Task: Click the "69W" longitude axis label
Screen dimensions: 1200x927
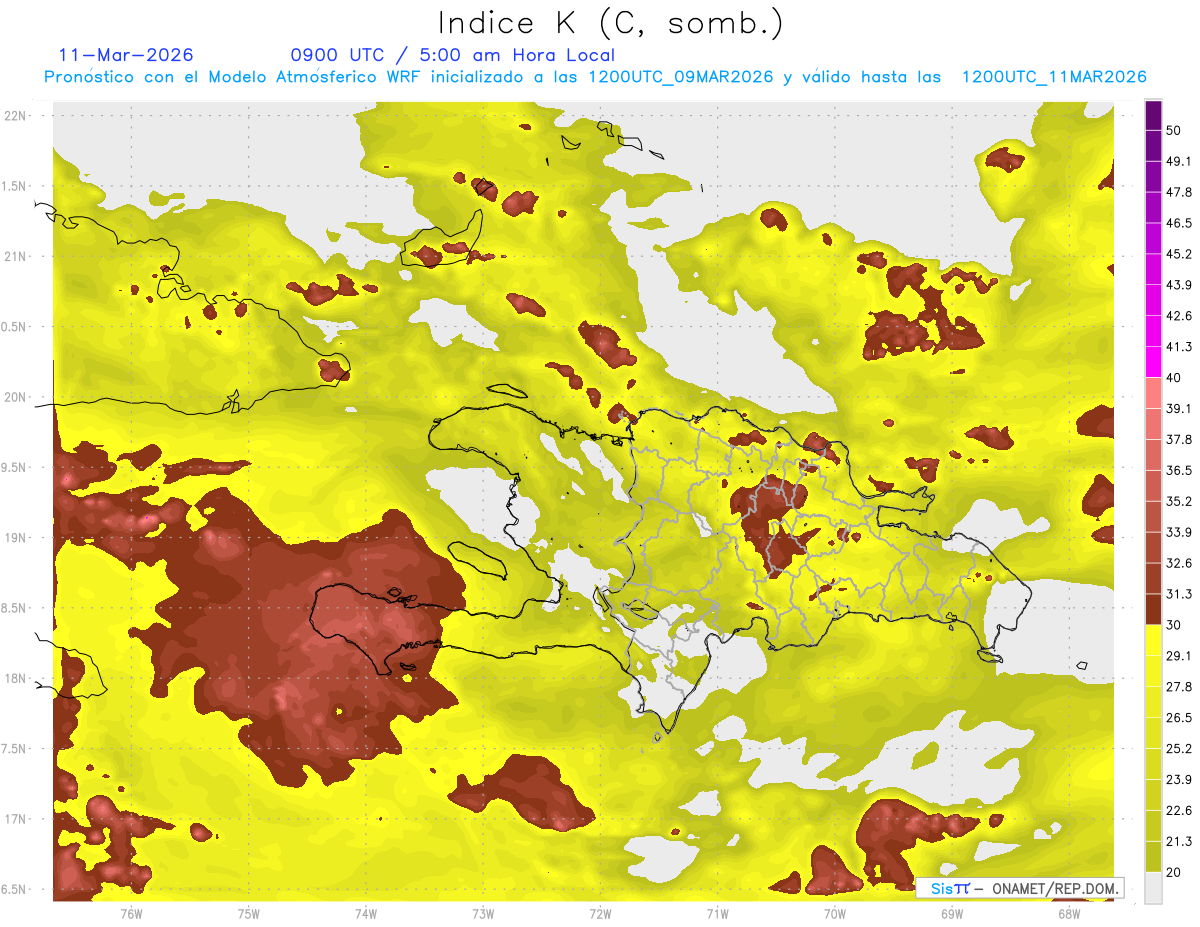Action: point(952,914)
